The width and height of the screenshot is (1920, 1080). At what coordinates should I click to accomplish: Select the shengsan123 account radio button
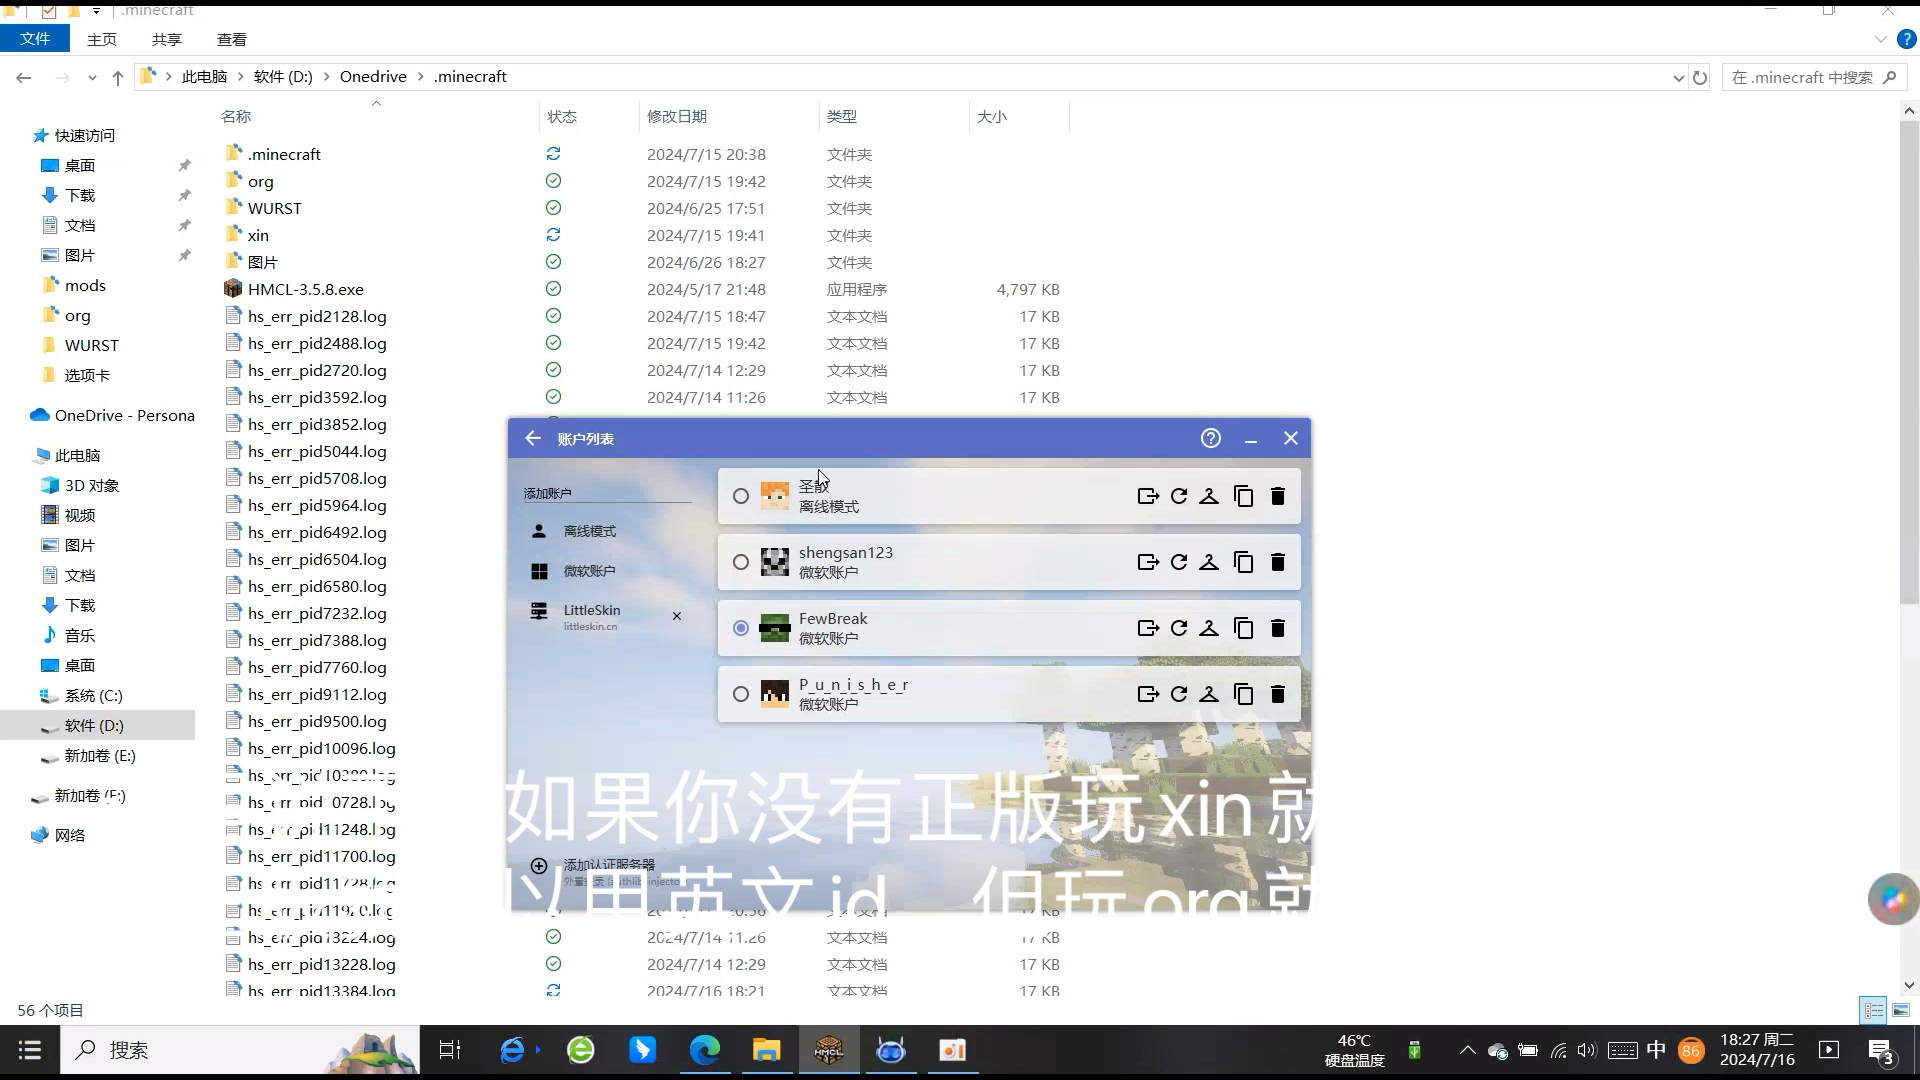[x=741, y=562]
